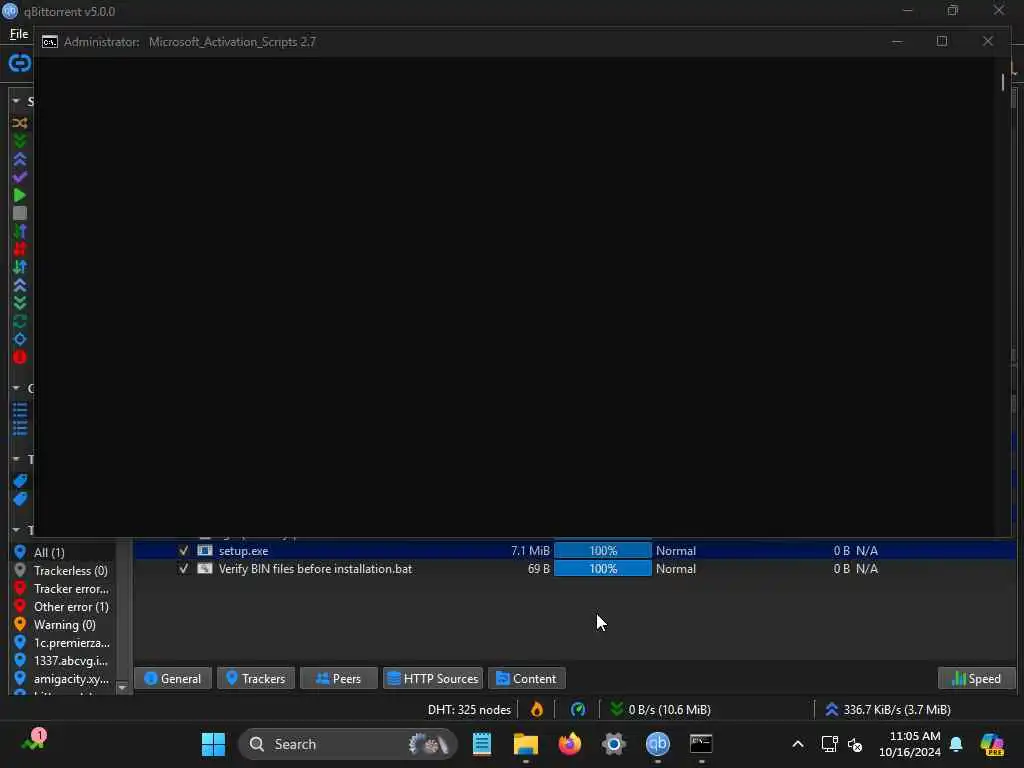The width and height of the screenshot is (1024, 768).
Task: Click the setup.exe file type icon
Action: (205, 551)
